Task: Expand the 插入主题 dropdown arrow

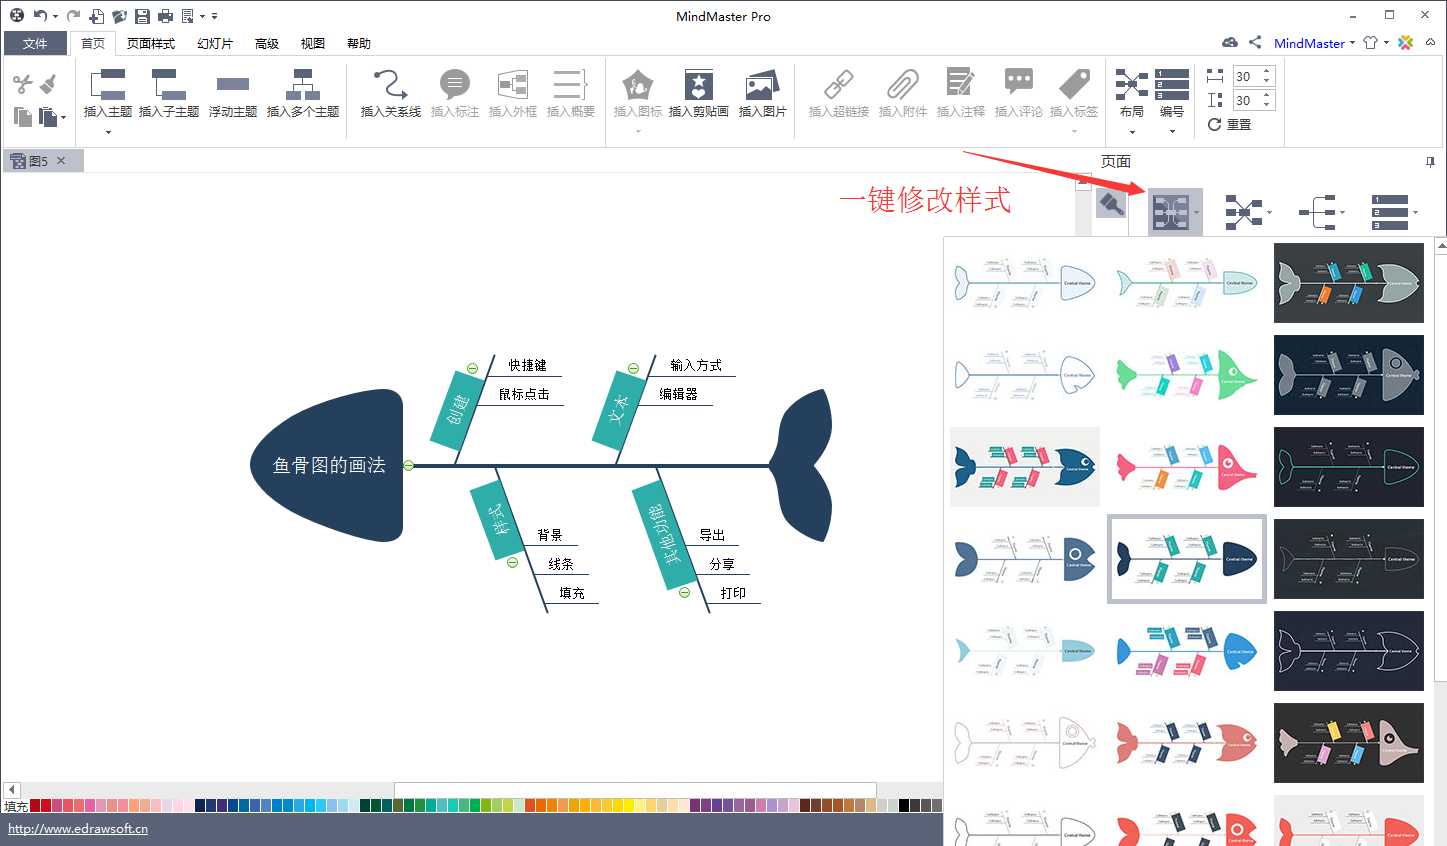Action: pyautogui.click(x=108, y=132)
